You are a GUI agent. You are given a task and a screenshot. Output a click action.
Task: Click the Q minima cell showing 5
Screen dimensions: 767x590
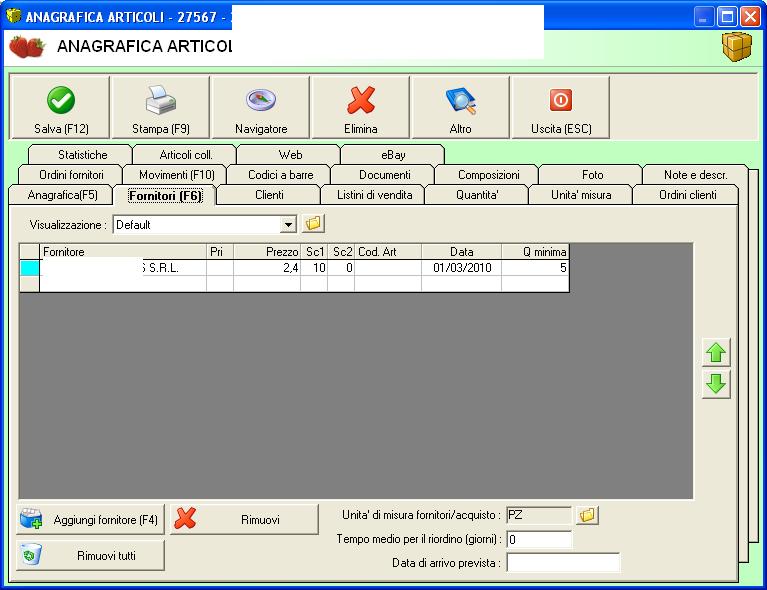pos(535,268)
